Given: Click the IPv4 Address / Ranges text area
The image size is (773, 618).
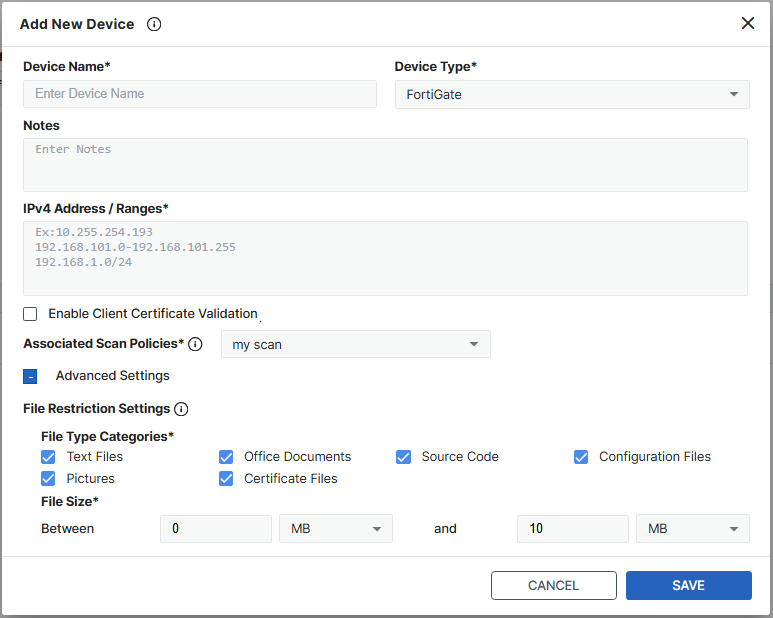Looking at the screenshot, I should click(385, 258).
